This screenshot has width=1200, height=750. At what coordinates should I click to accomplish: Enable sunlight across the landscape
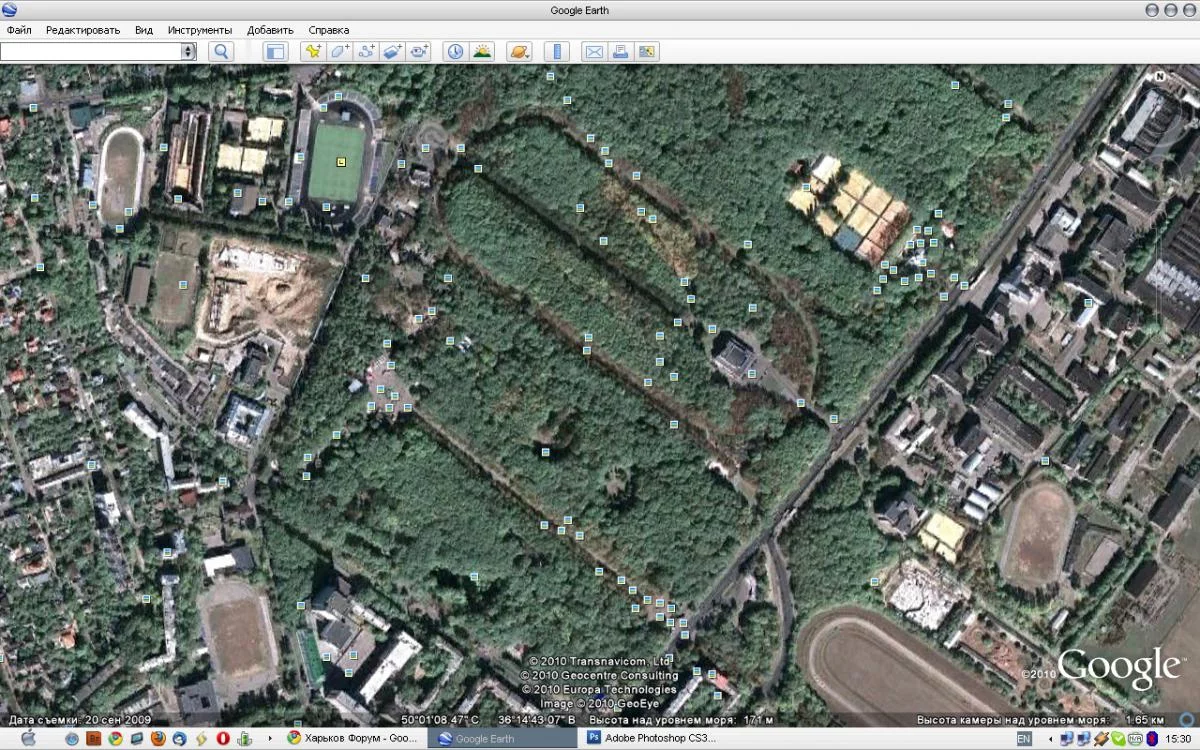(482, 50)
